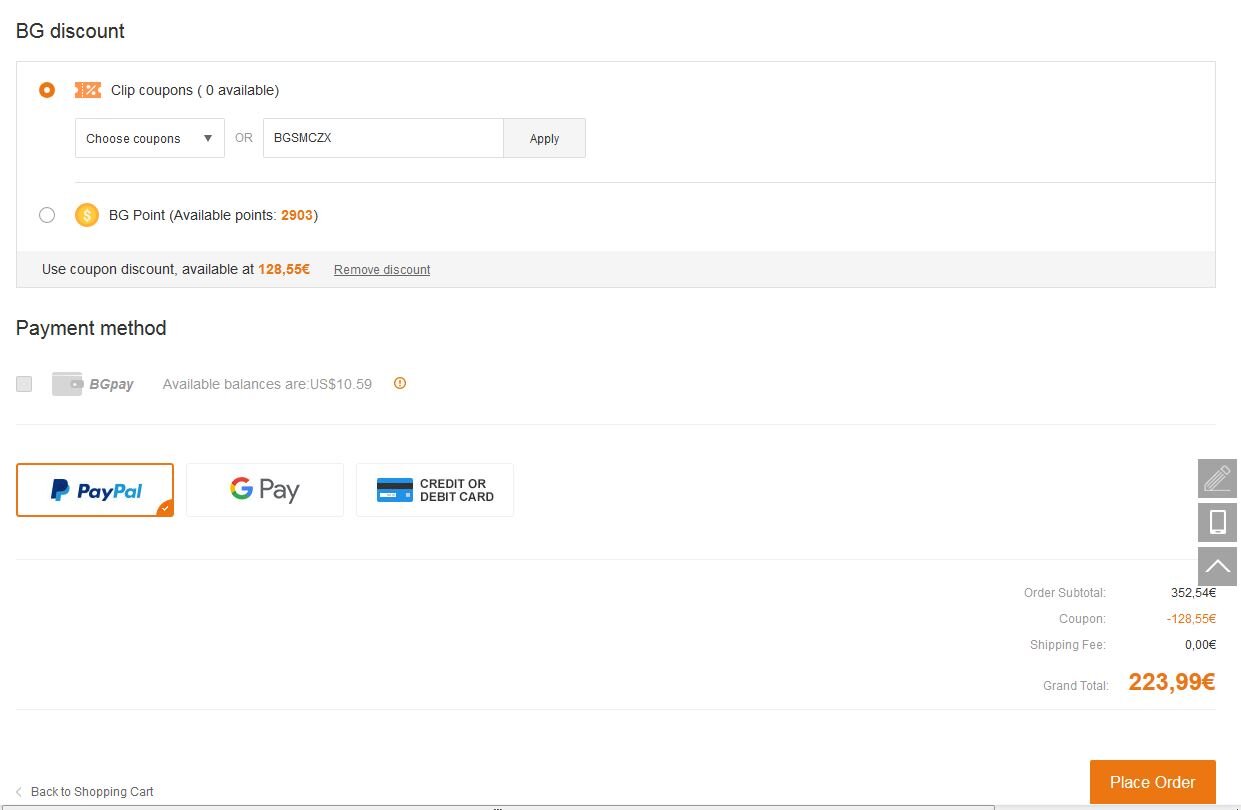1241x810 pixels.
Task: Click the coupon ticket icon
Action: pyautogui.click(x=88, y=90)
